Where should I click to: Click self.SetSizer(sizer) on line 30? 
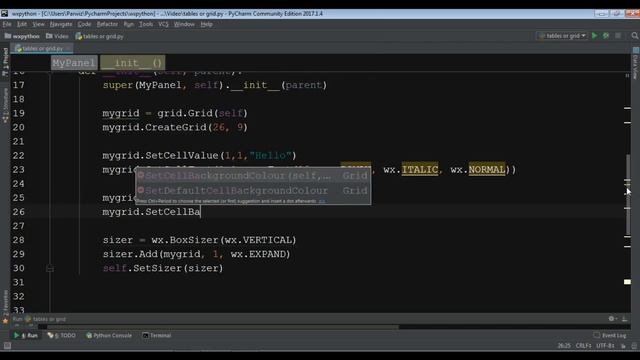(163, 268)
